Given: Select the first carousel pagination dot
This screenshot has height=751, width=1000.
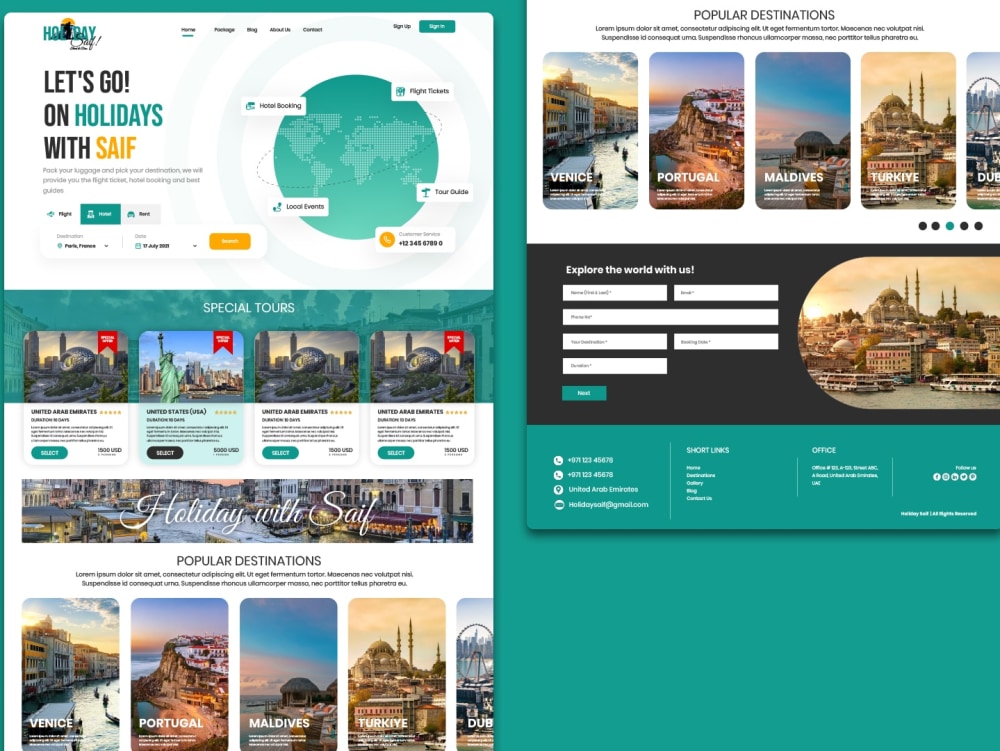Looking at the screenshot, I should tap(922, 226).
